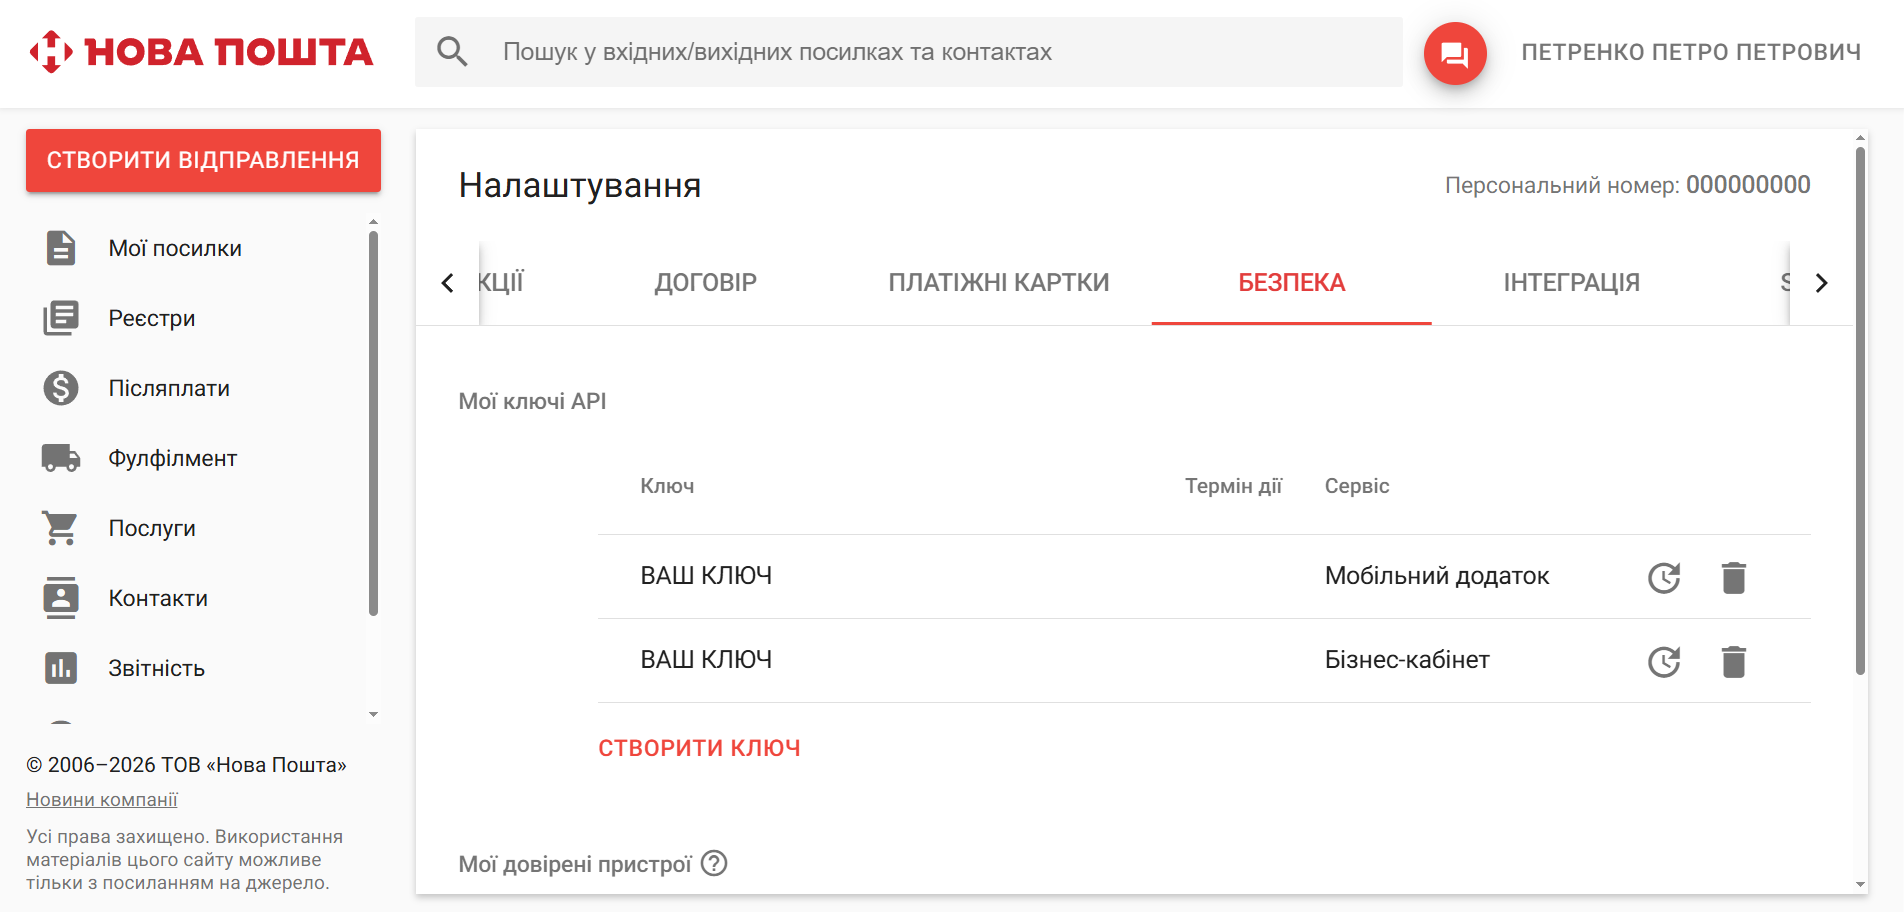Viewport: 1904px width, 912px height.
Task: Switch to the Договір tab
Action: [705, 283]
